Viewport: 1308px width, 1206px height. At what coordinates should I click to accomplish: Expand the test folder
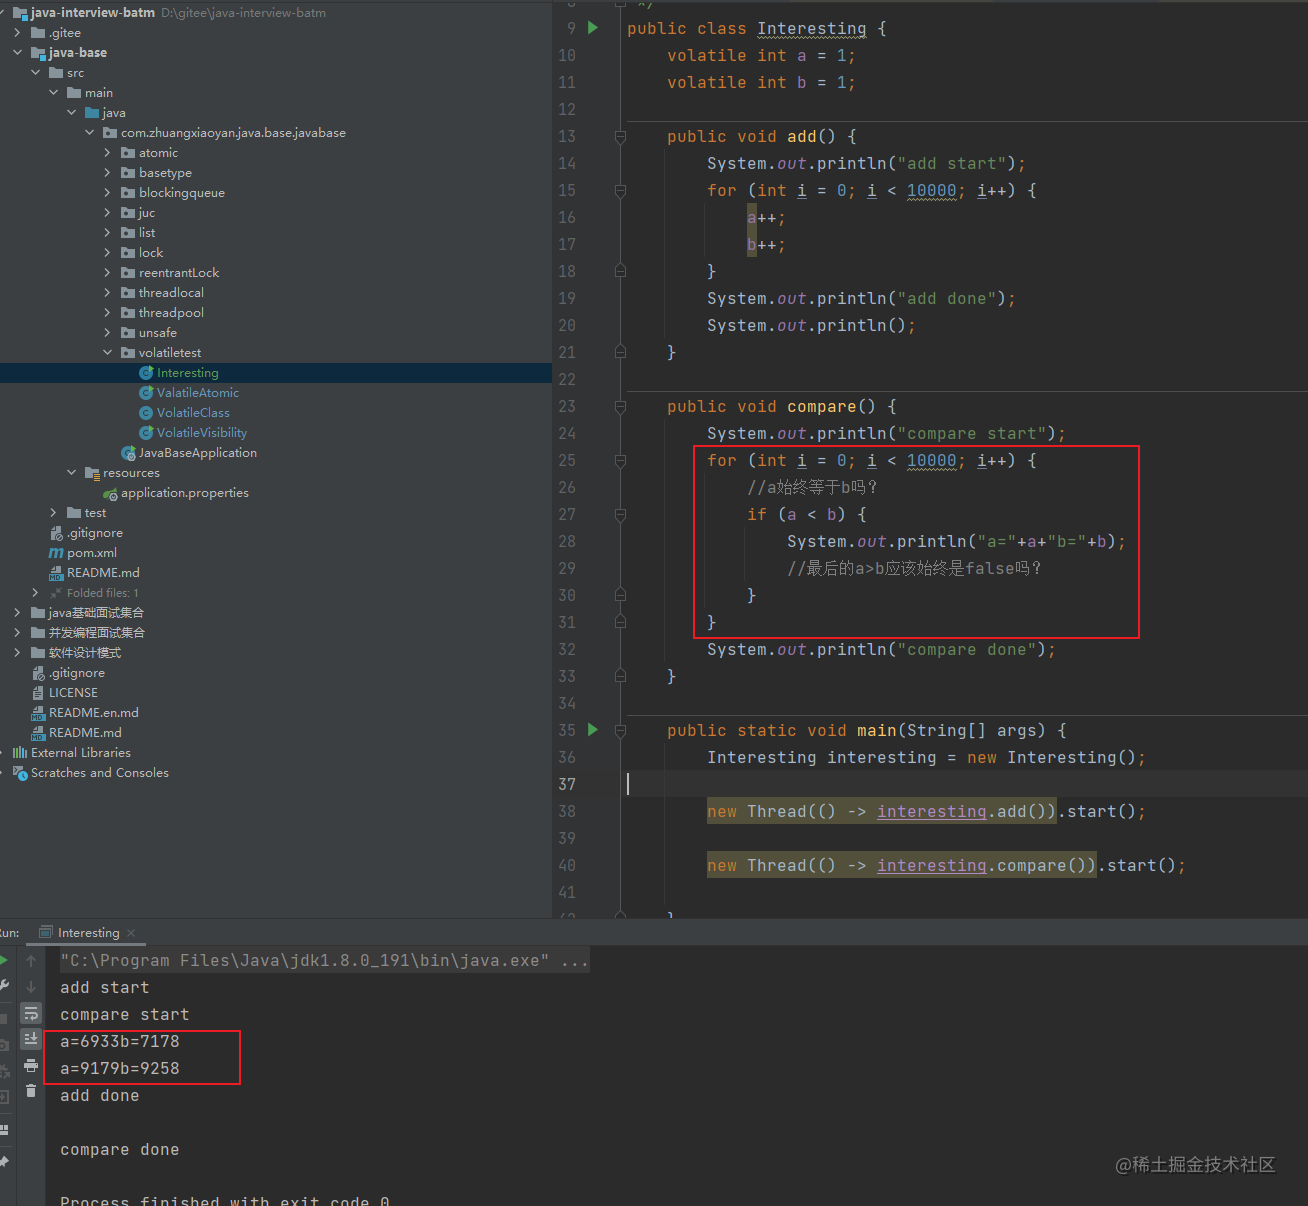53,513
